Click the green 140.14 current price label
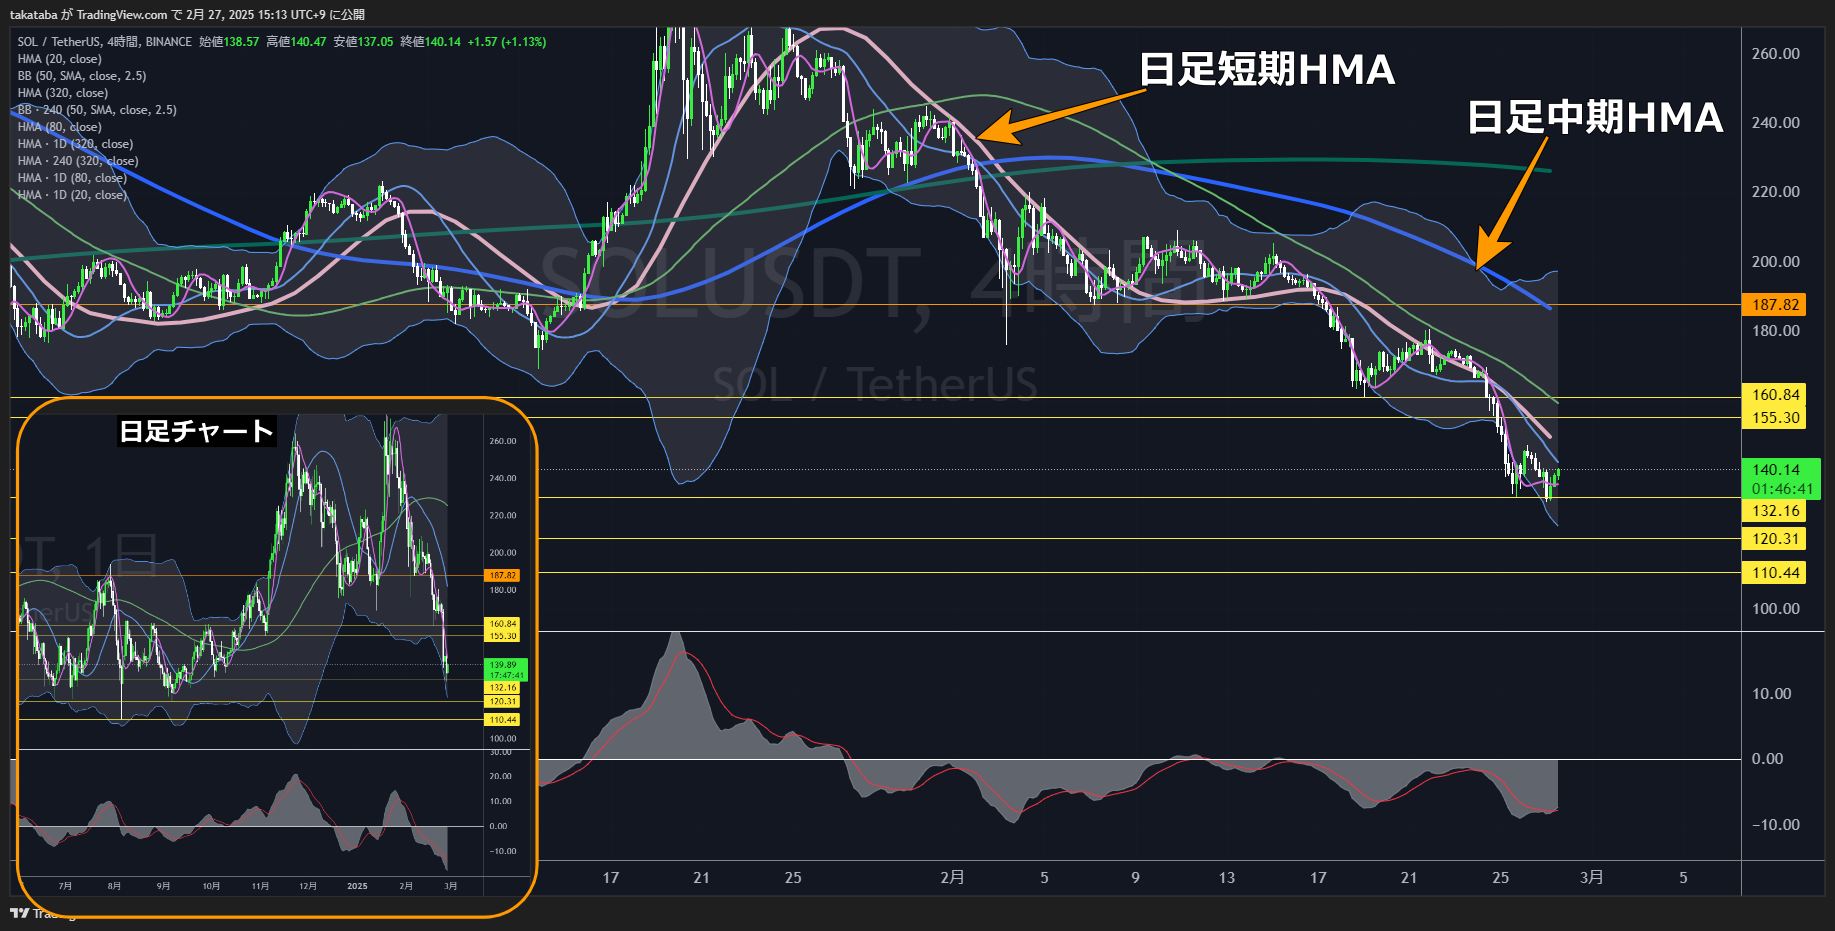This screenshot has width=1835, height=931. pyautogui.click(x=1775, y=470)
